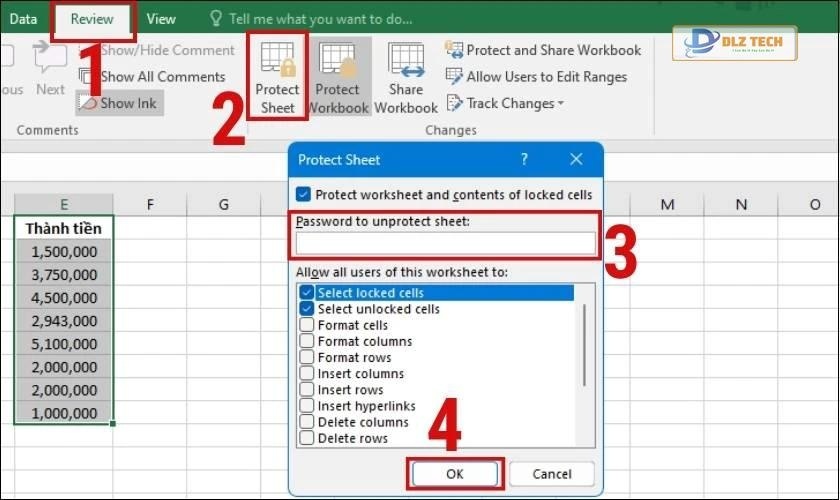Select the Thành tiền header cell
Screen dimensions: 840x500
click(x=64, y=228)
